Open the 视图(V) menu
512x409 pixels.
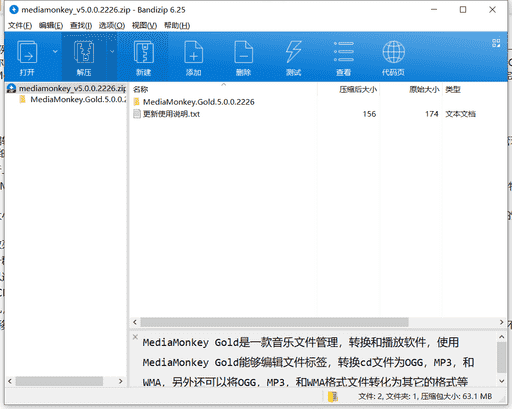point(144,25)
